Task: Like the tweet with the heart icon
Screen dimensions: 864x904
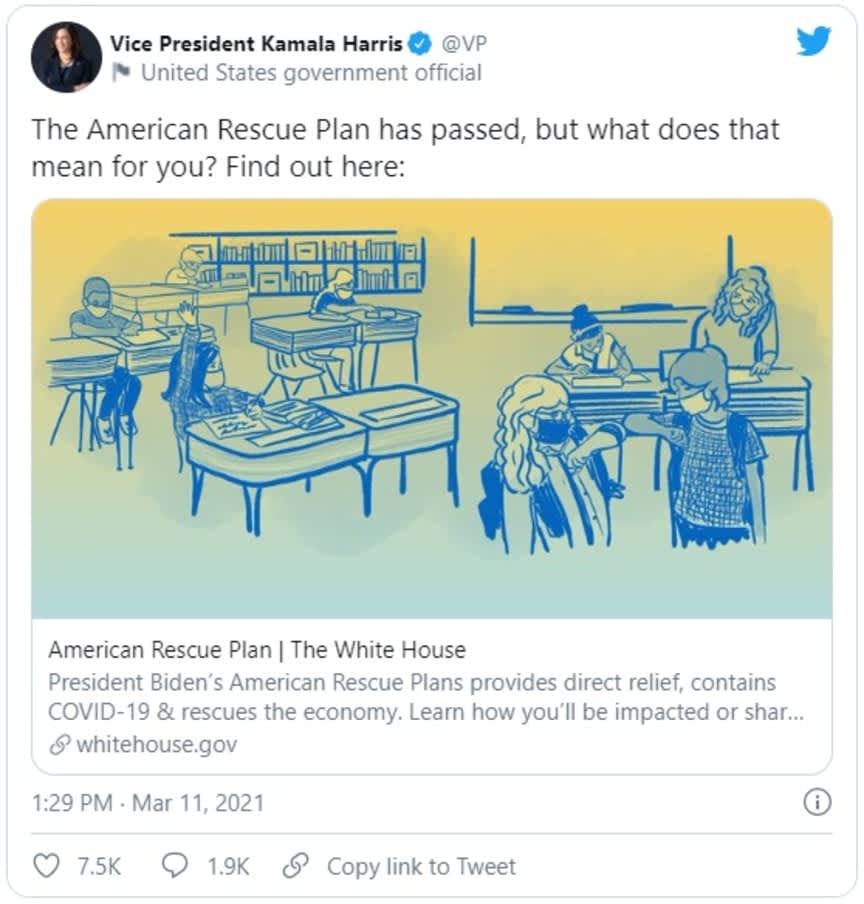Action: pyautogui.click(x=47, y=865)
